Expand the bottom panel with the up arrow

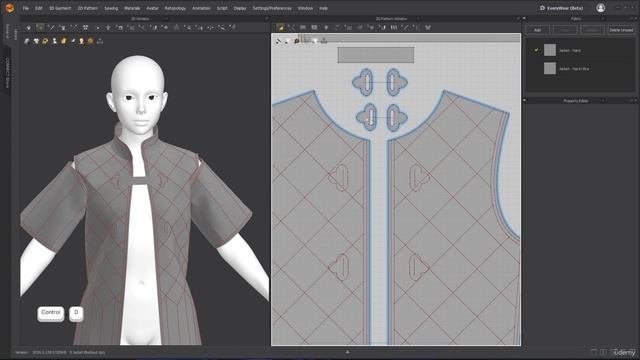[347, 351]
